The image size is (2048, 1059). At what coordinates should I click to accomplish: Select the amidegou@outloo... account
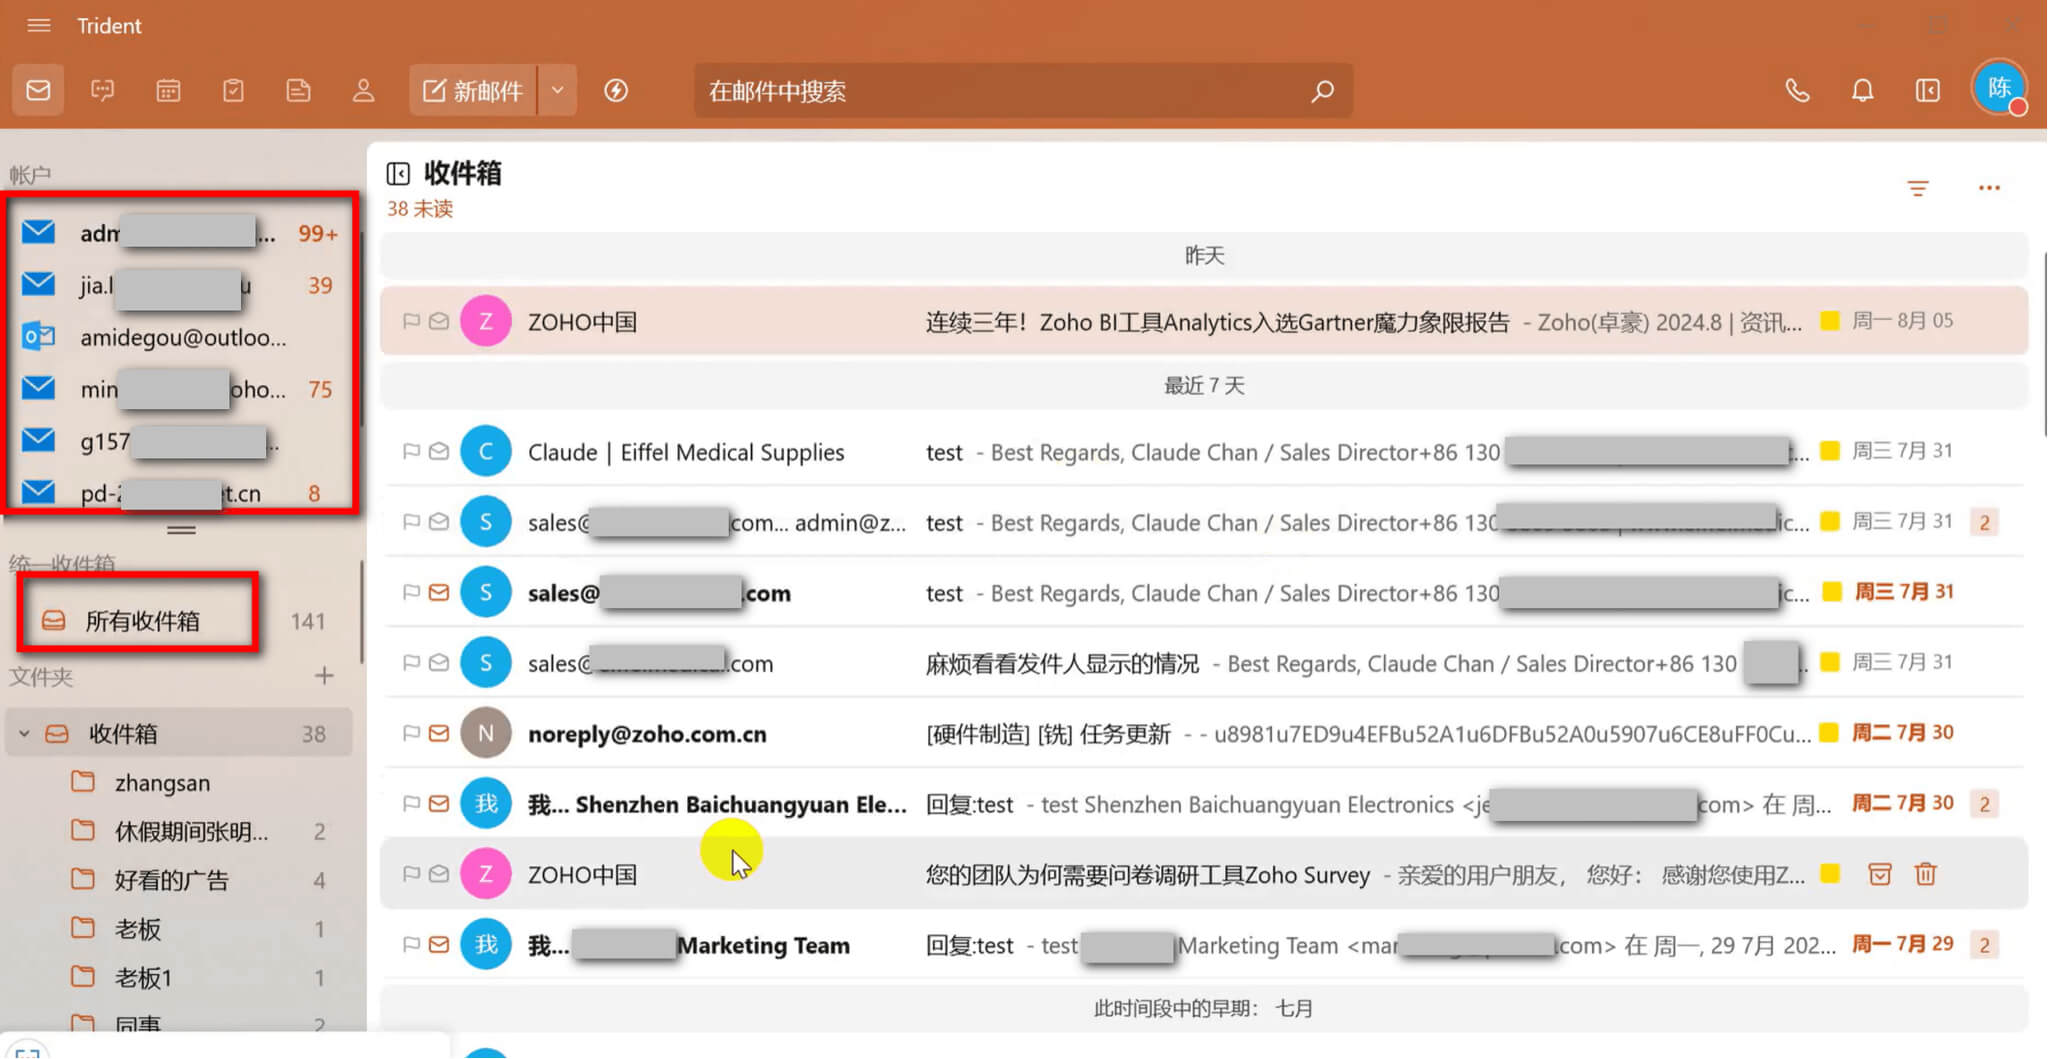(180, 337)
